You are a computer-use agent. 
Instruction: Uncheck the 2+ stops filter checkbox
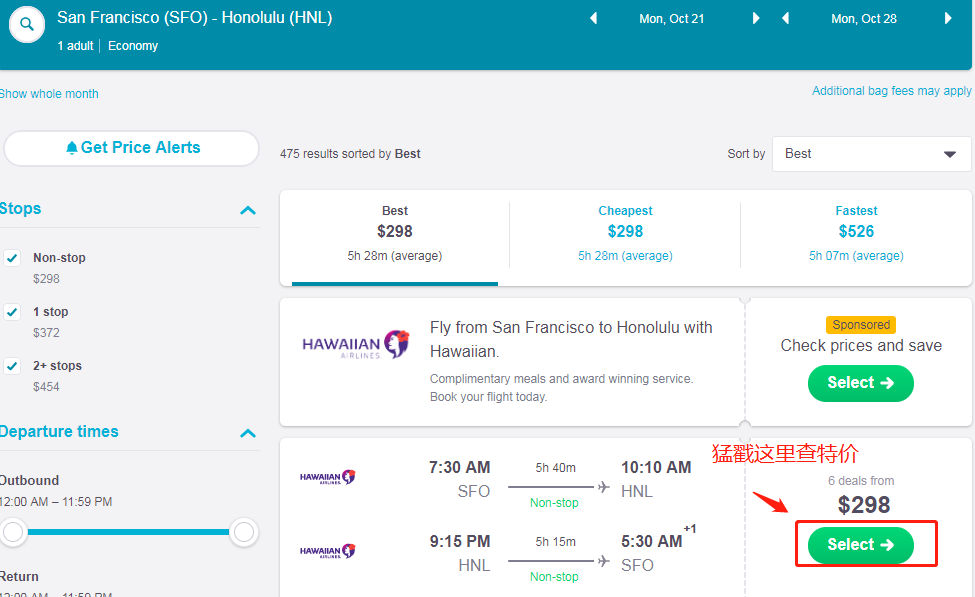point(12,366)
